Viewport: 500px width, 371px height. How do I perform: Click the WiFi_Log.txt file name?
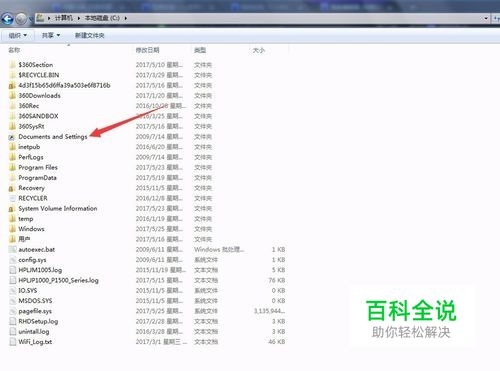(x=35, y=342)
